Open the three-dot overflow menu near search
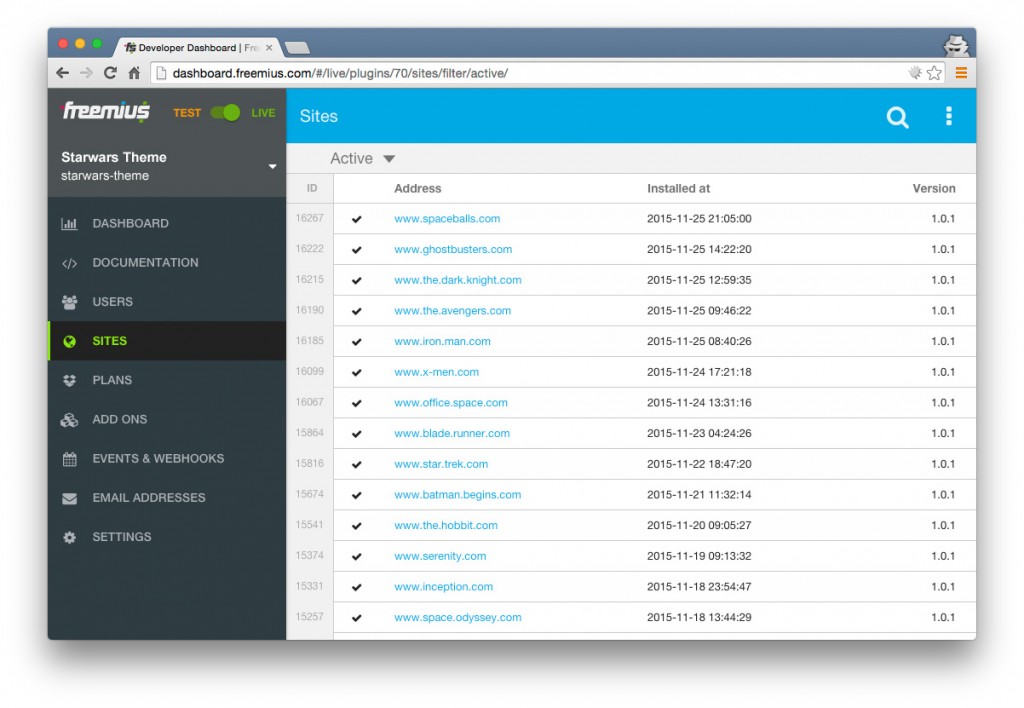Viewport: 1024px width, 708px height. coord(948,116)
